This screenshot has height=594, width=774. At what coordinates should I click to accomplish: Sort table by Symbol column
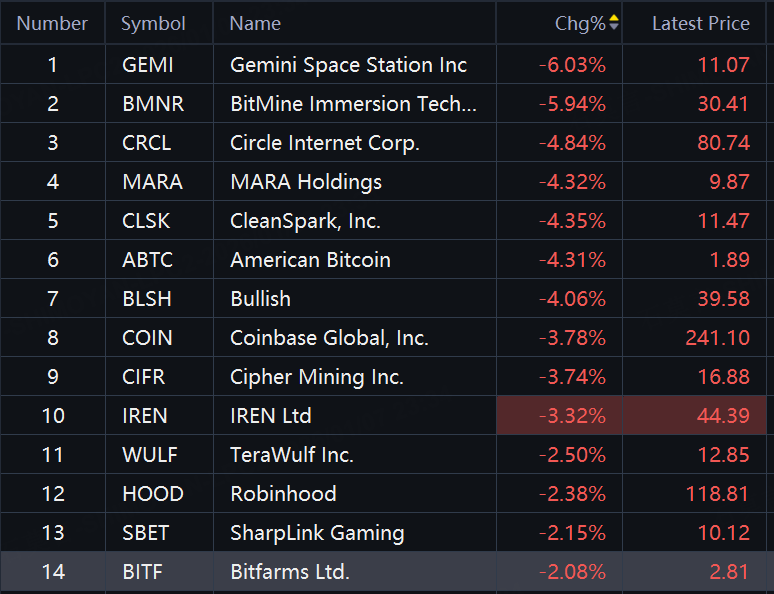point(153,23)
